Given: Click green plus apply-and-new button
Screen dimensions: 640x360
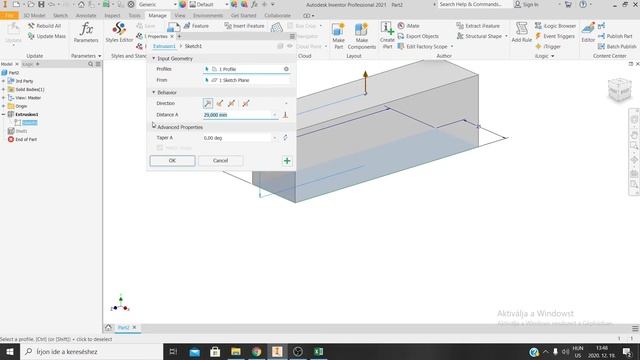Looking at the screenshot, I should tap(287, 161).
